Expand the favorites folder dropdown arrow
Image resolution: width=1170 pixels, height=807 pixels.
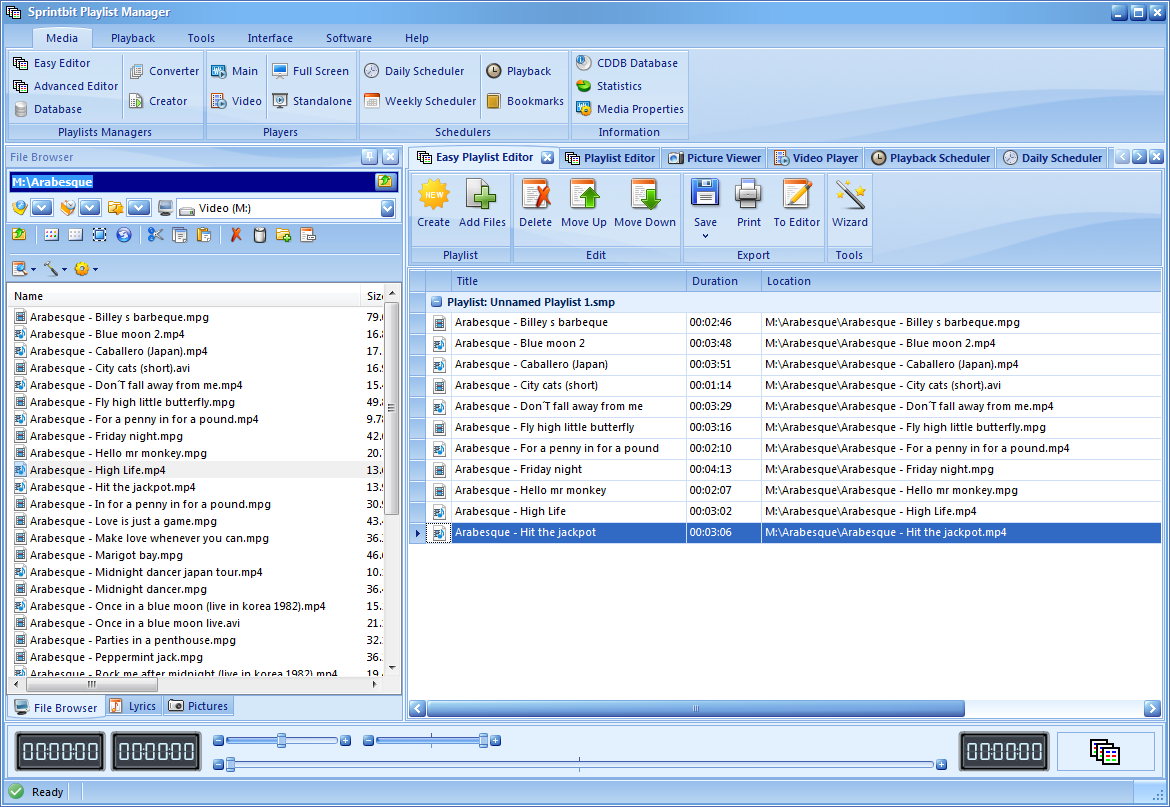tap(140, 208)
